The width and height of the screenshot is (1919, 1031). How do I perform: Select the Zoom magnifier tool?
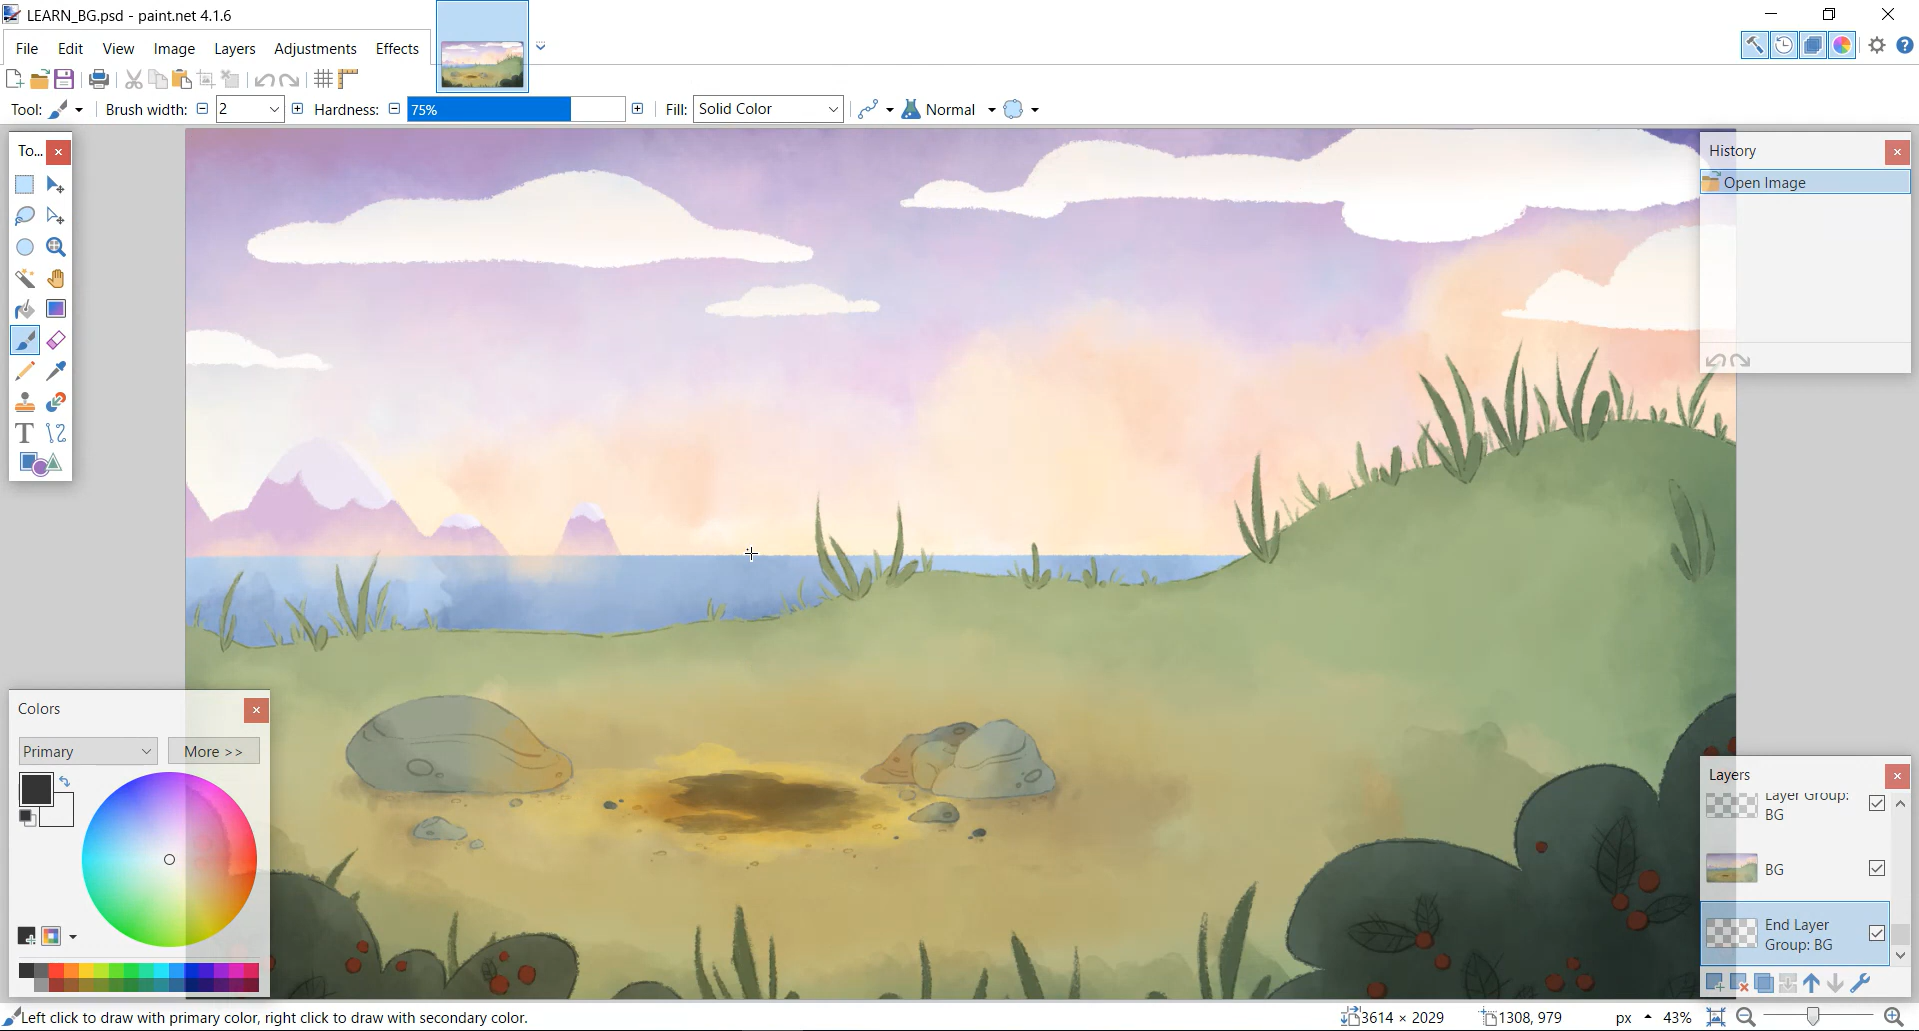(56, 247)
